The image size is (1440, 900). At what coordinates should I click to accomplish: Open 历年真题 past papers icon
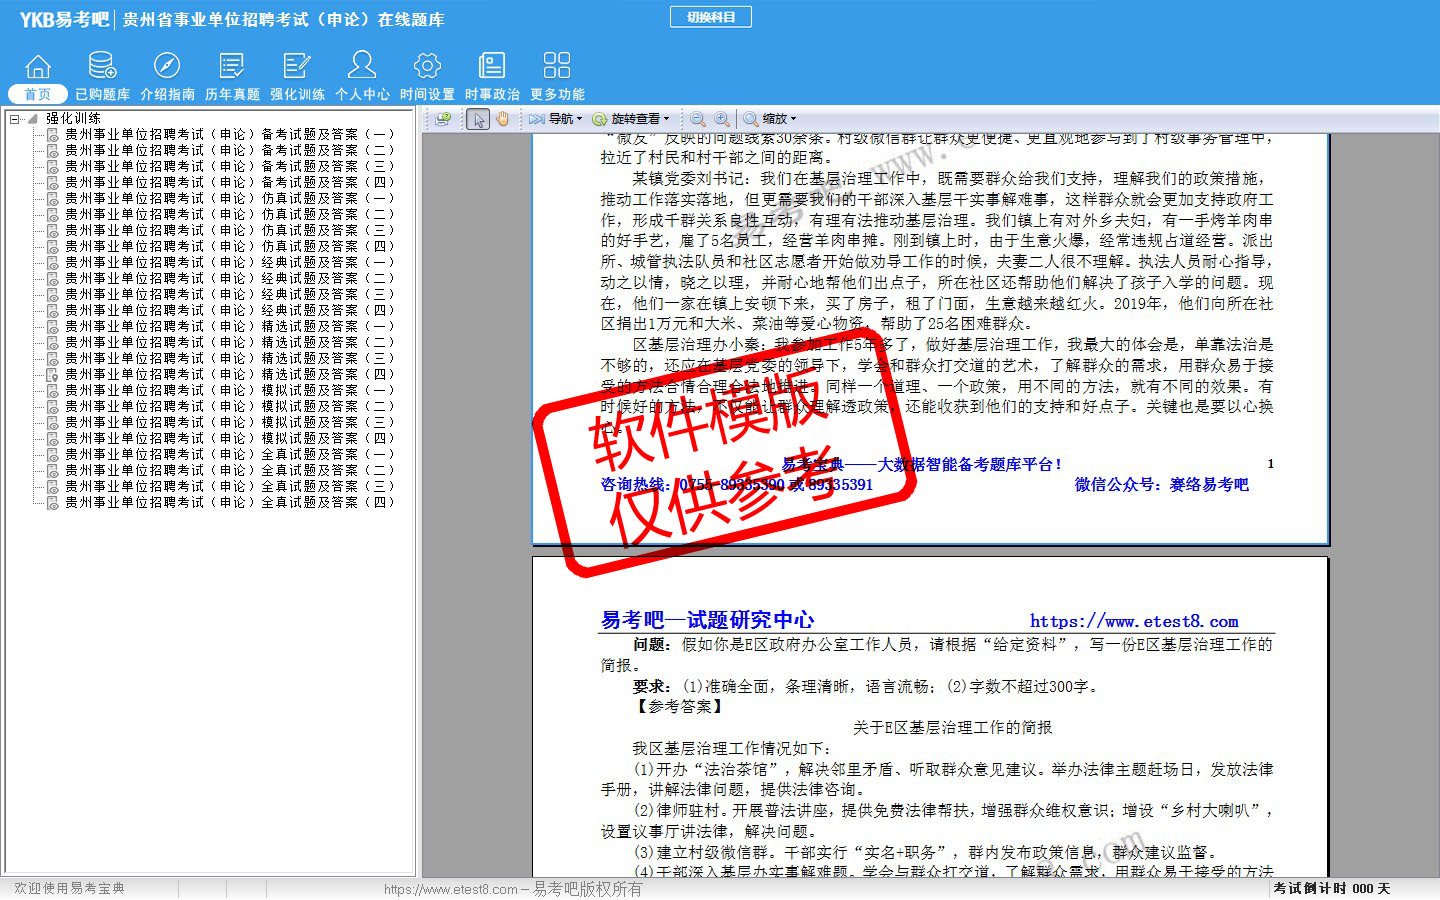[x=232, y=66]
